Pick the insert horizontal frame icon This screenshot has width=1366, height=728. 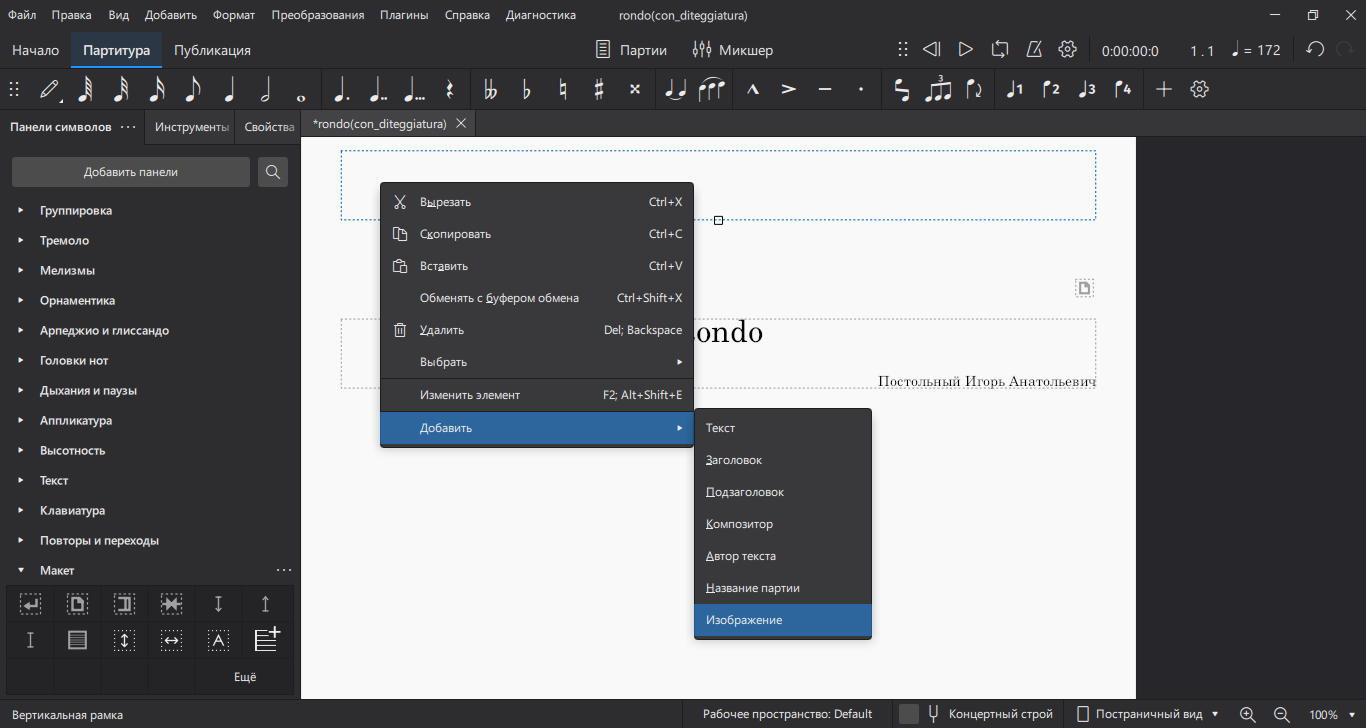click(x=171, y=640)
